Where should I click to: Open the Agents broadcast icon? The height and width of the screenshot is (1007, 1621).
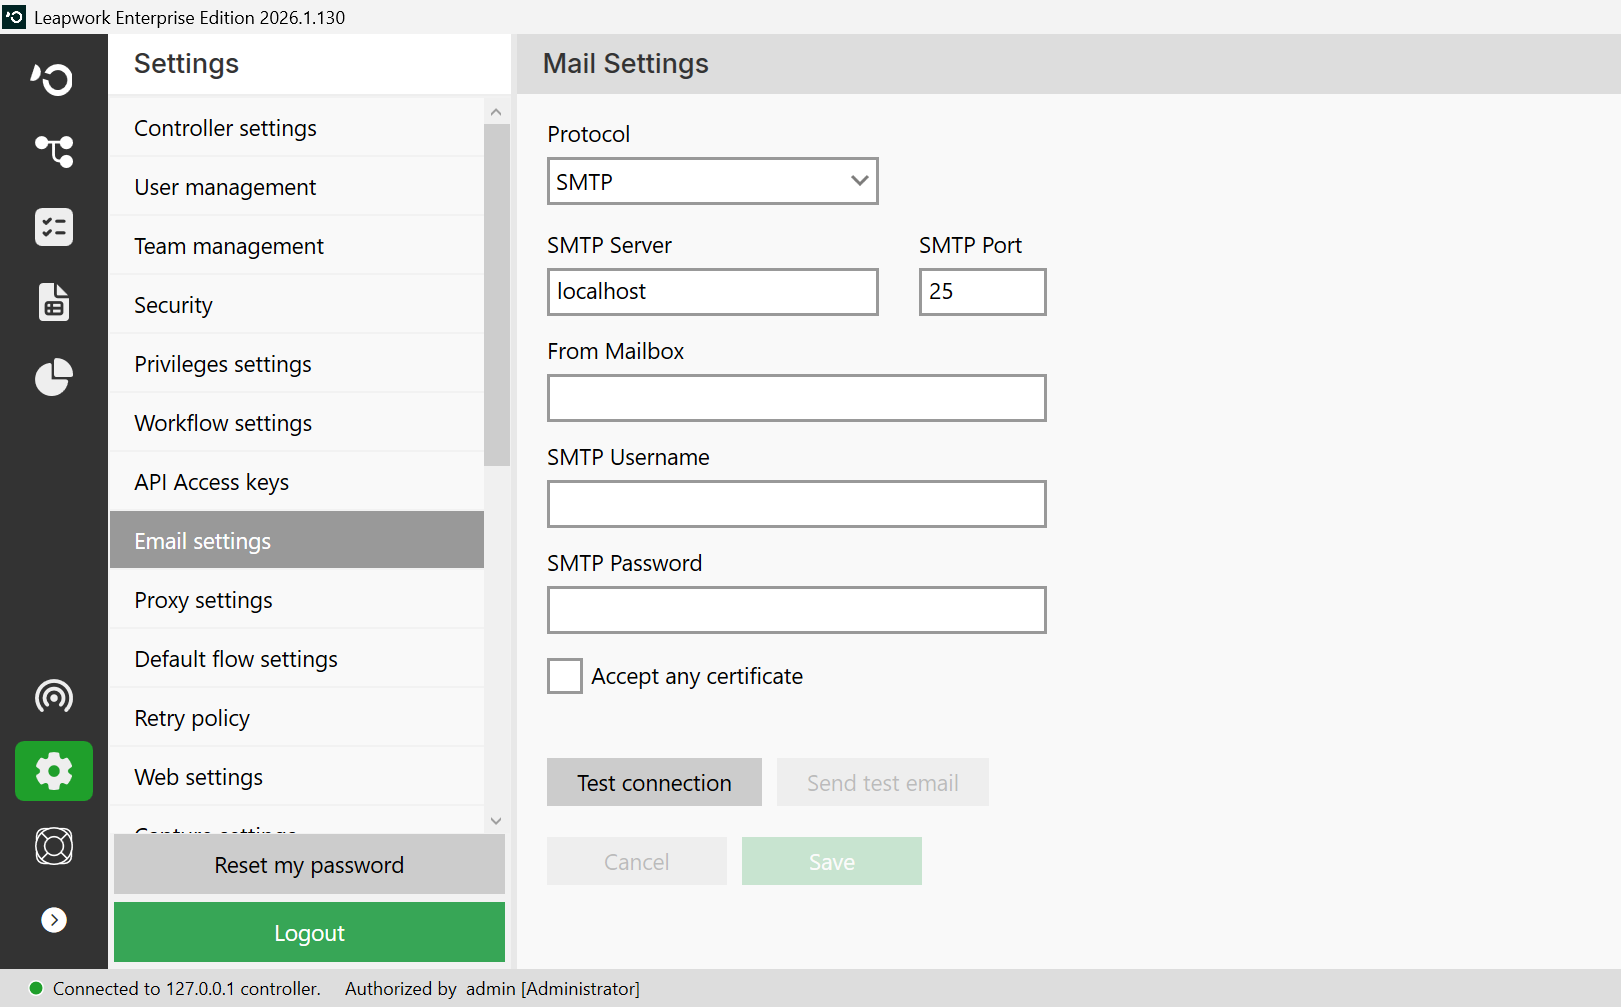click(x=53, y=696)
